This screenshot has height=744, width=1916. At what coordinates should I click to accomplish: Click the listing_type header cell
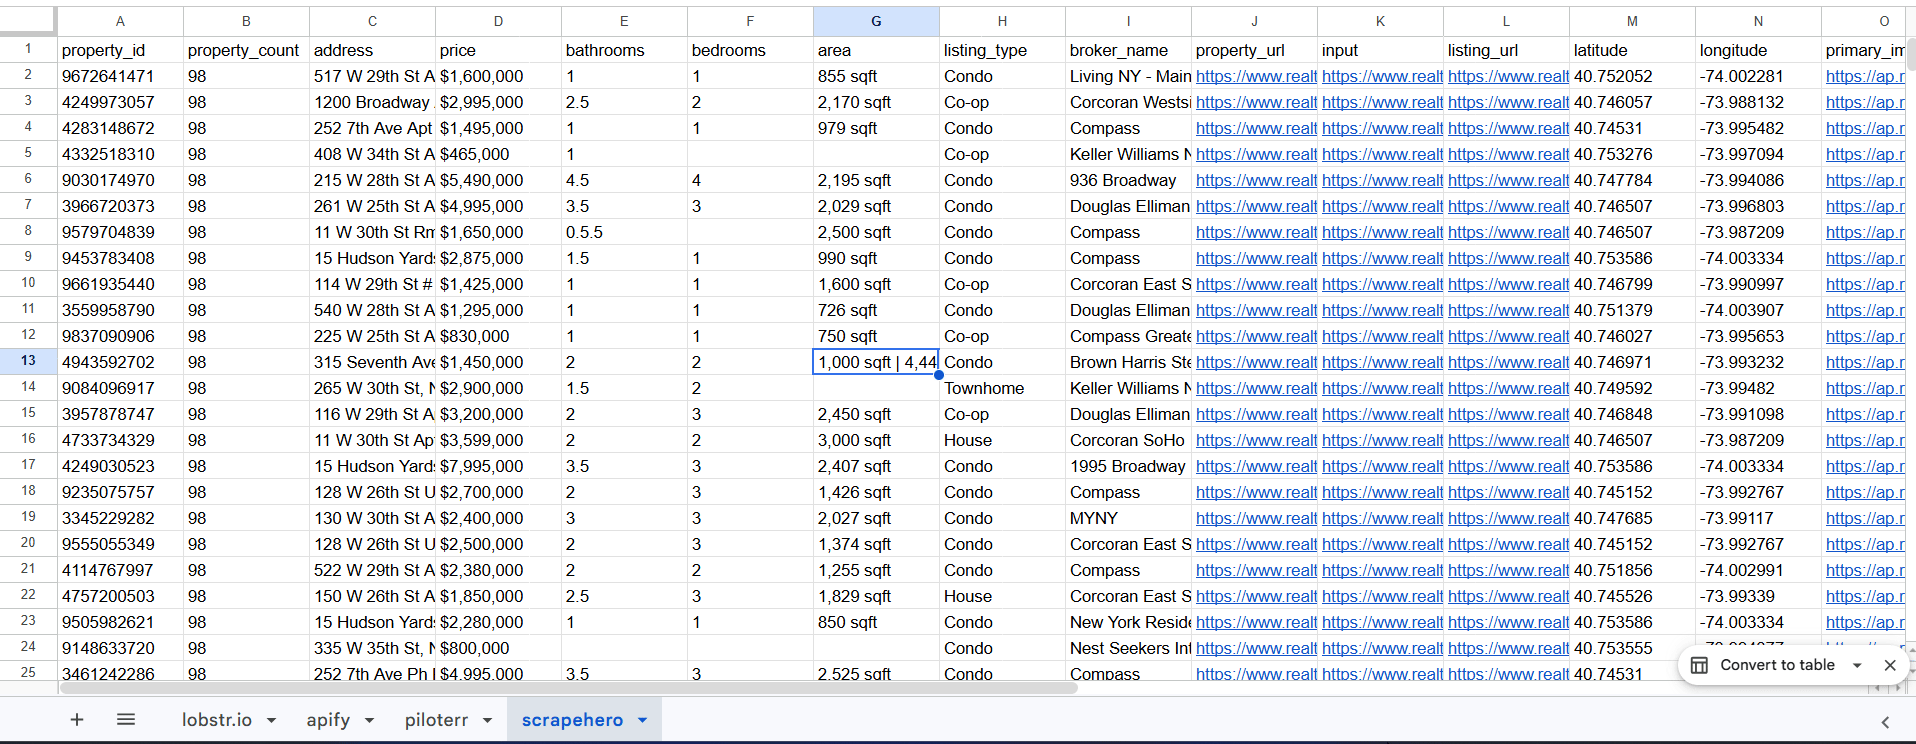[x=1002, y=50]
